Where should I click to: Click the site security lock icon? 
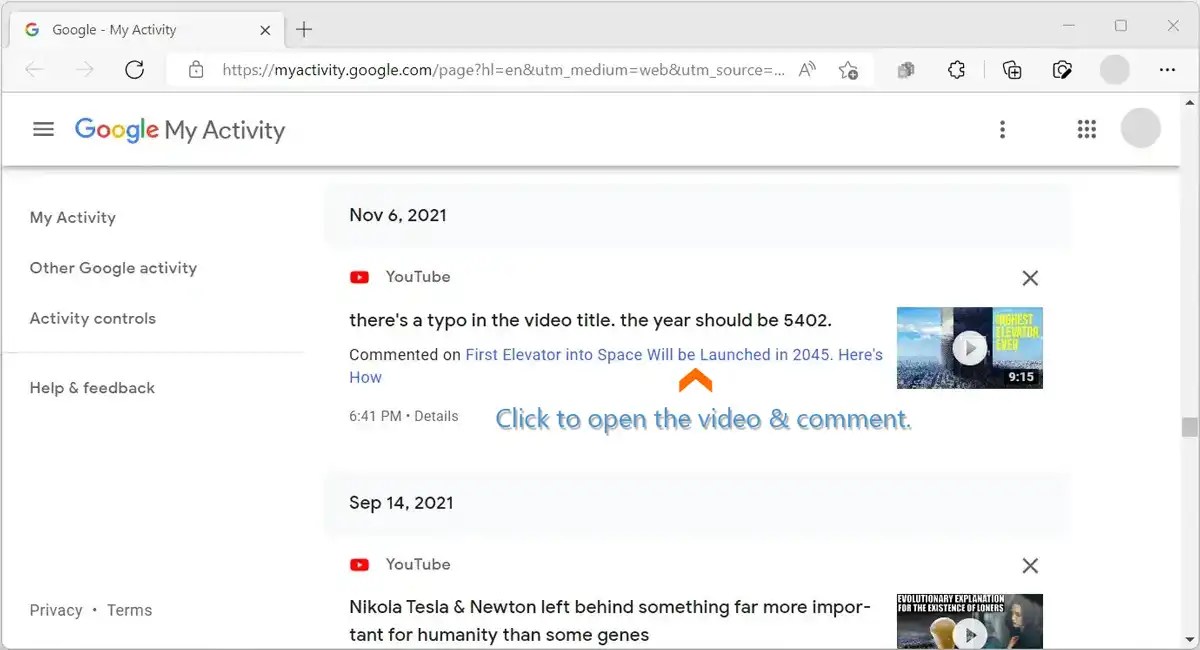pos(195,70)
